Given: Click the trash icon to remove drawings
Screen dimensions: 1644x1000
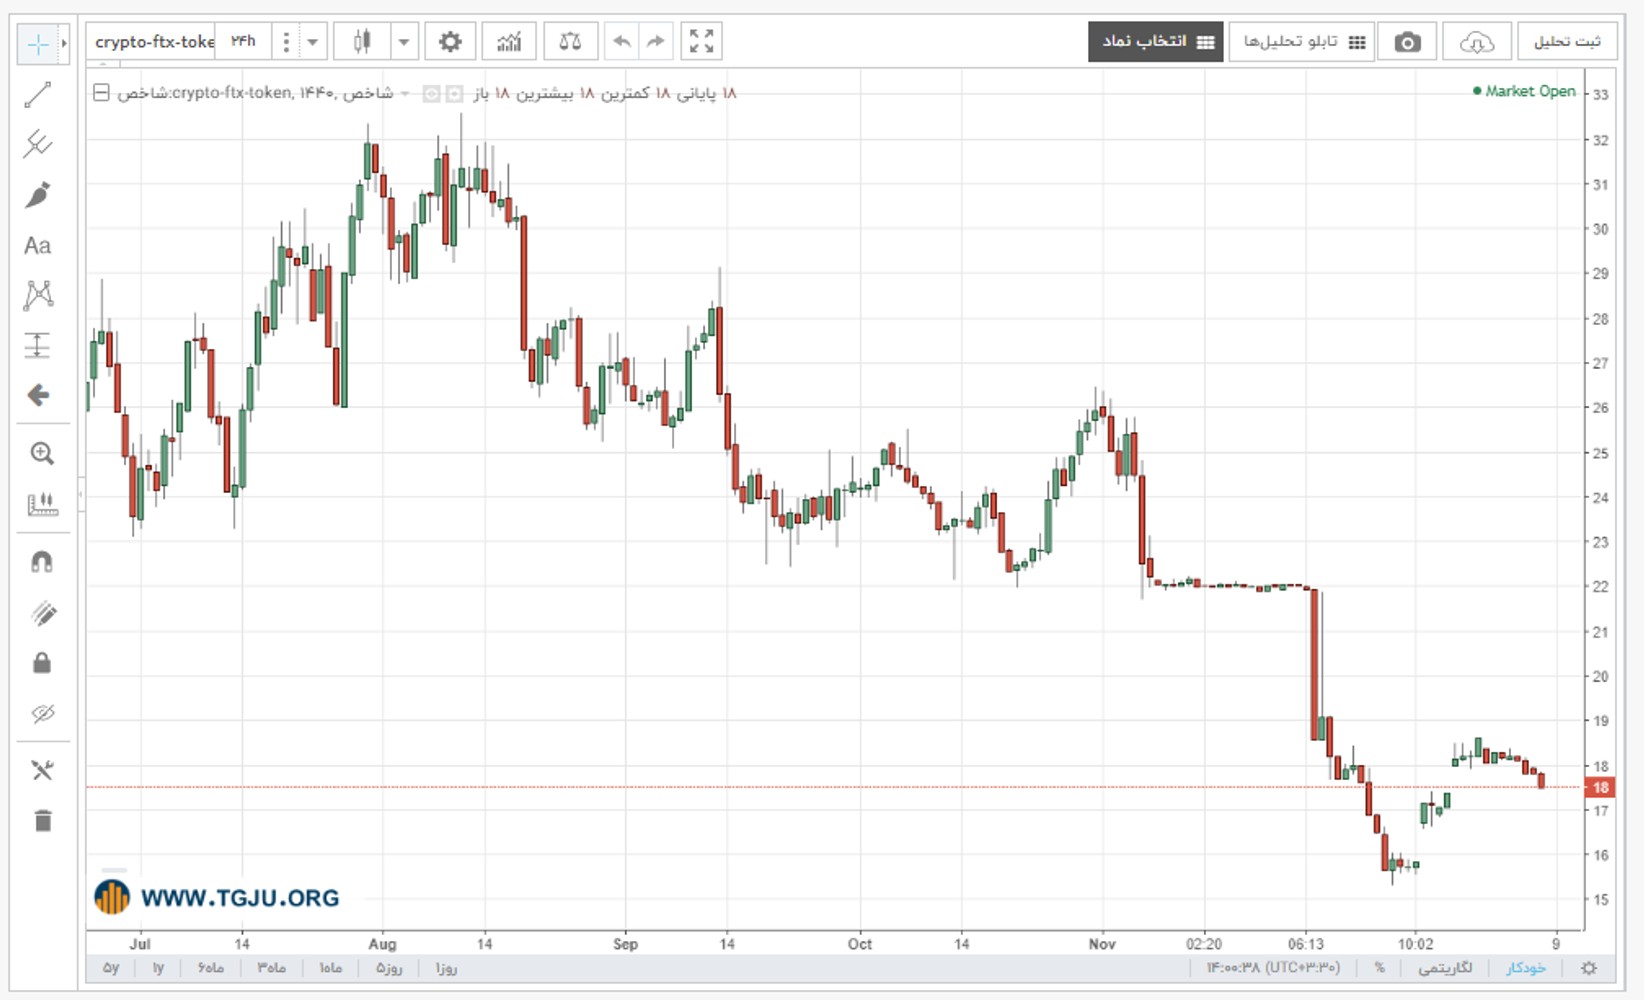Looking at the screenshot, I should [42, 821].
